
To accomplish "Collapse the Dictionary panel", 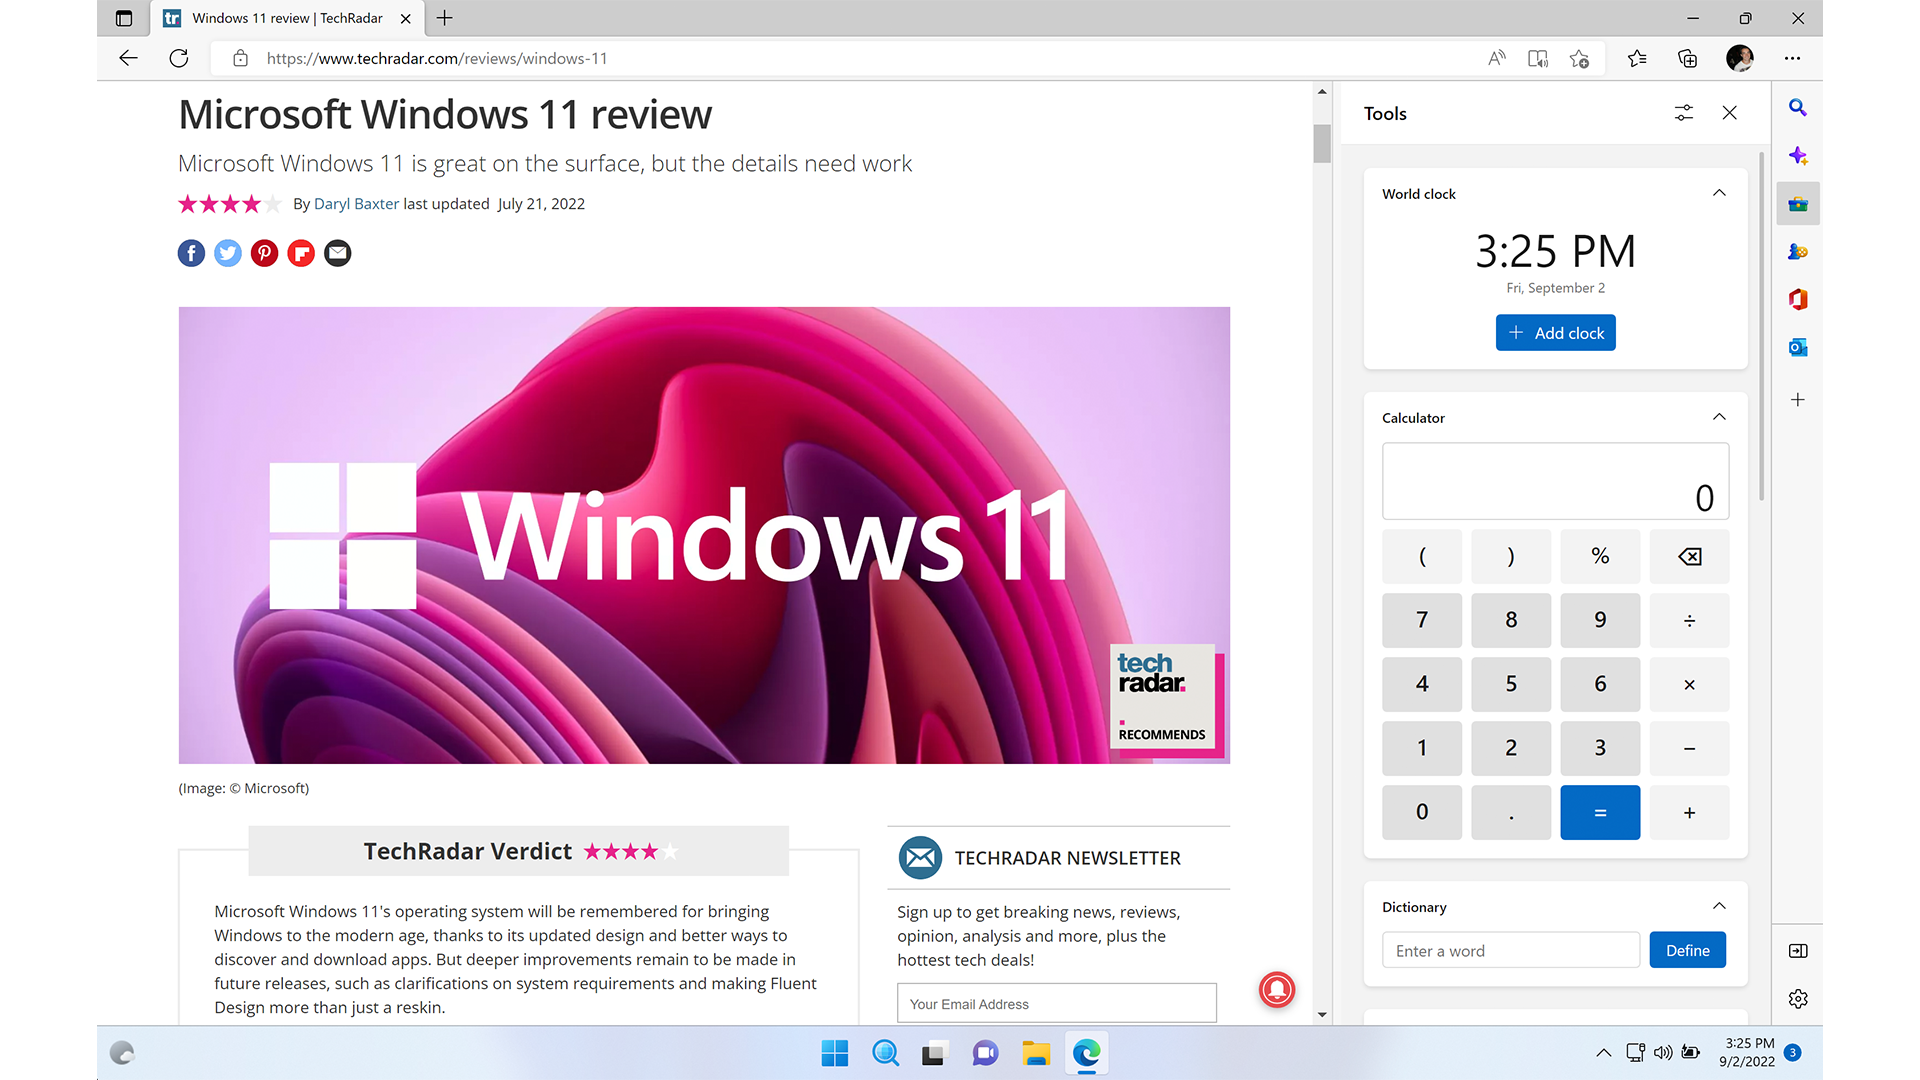I will coord(1718,906).
